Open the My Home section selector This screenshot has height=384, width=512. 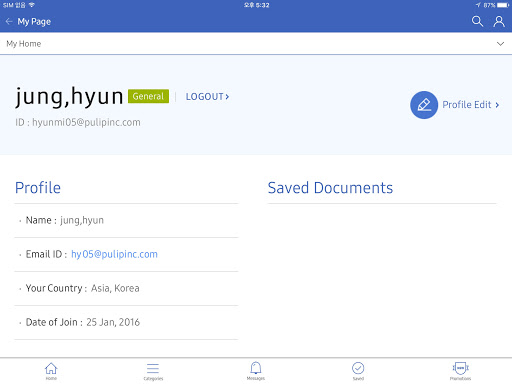[256, 44]
